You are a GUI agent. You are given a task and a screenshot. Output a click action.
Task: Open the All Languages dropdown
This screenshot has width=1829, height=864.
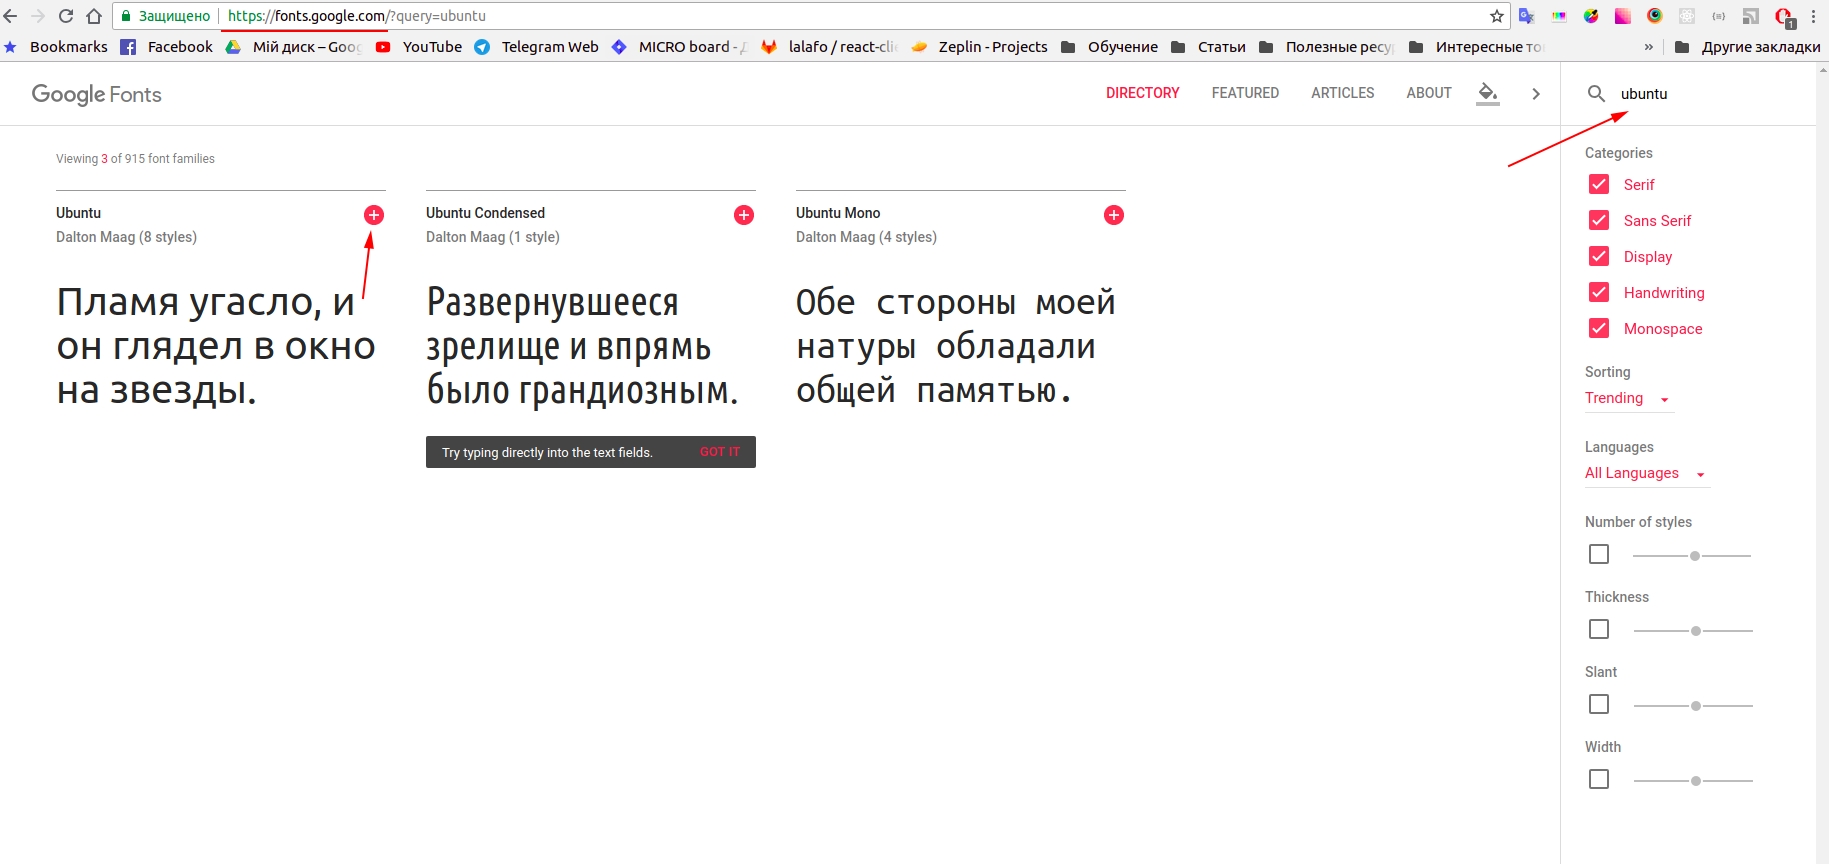[1644, 474]
